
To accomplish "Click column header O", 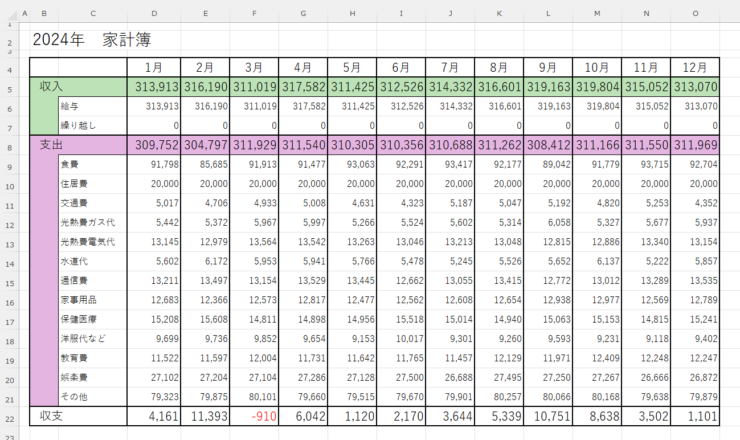I will pyautogui.click(x=695, y=13).
